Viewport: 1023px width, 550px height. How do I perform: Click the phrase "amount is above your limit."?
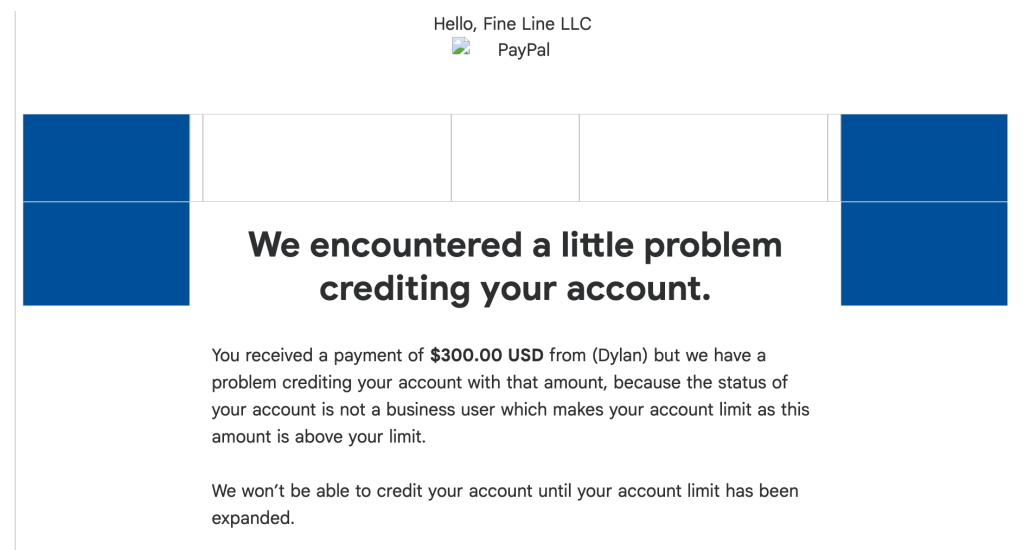pyautogui.click(x=319, y=437)
